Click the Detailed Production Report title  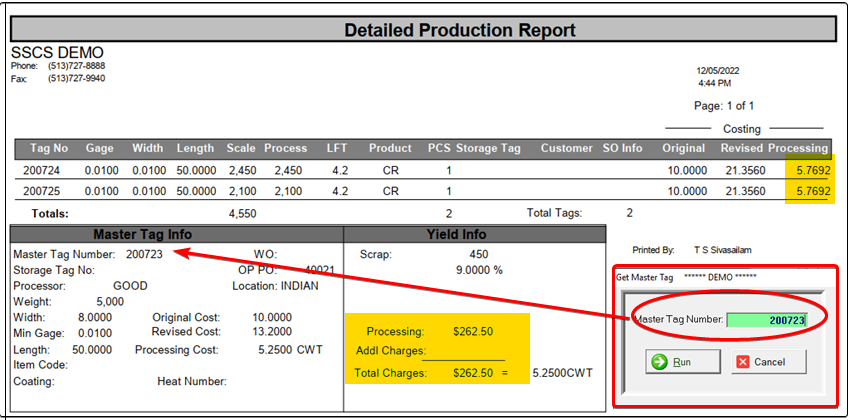pyautogui.click(x=460, y=30)
